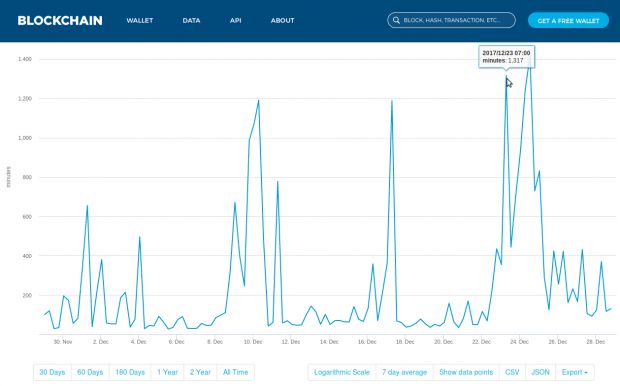
Task: Click the 200 y-axis label
Action: [x=27, y=295]
